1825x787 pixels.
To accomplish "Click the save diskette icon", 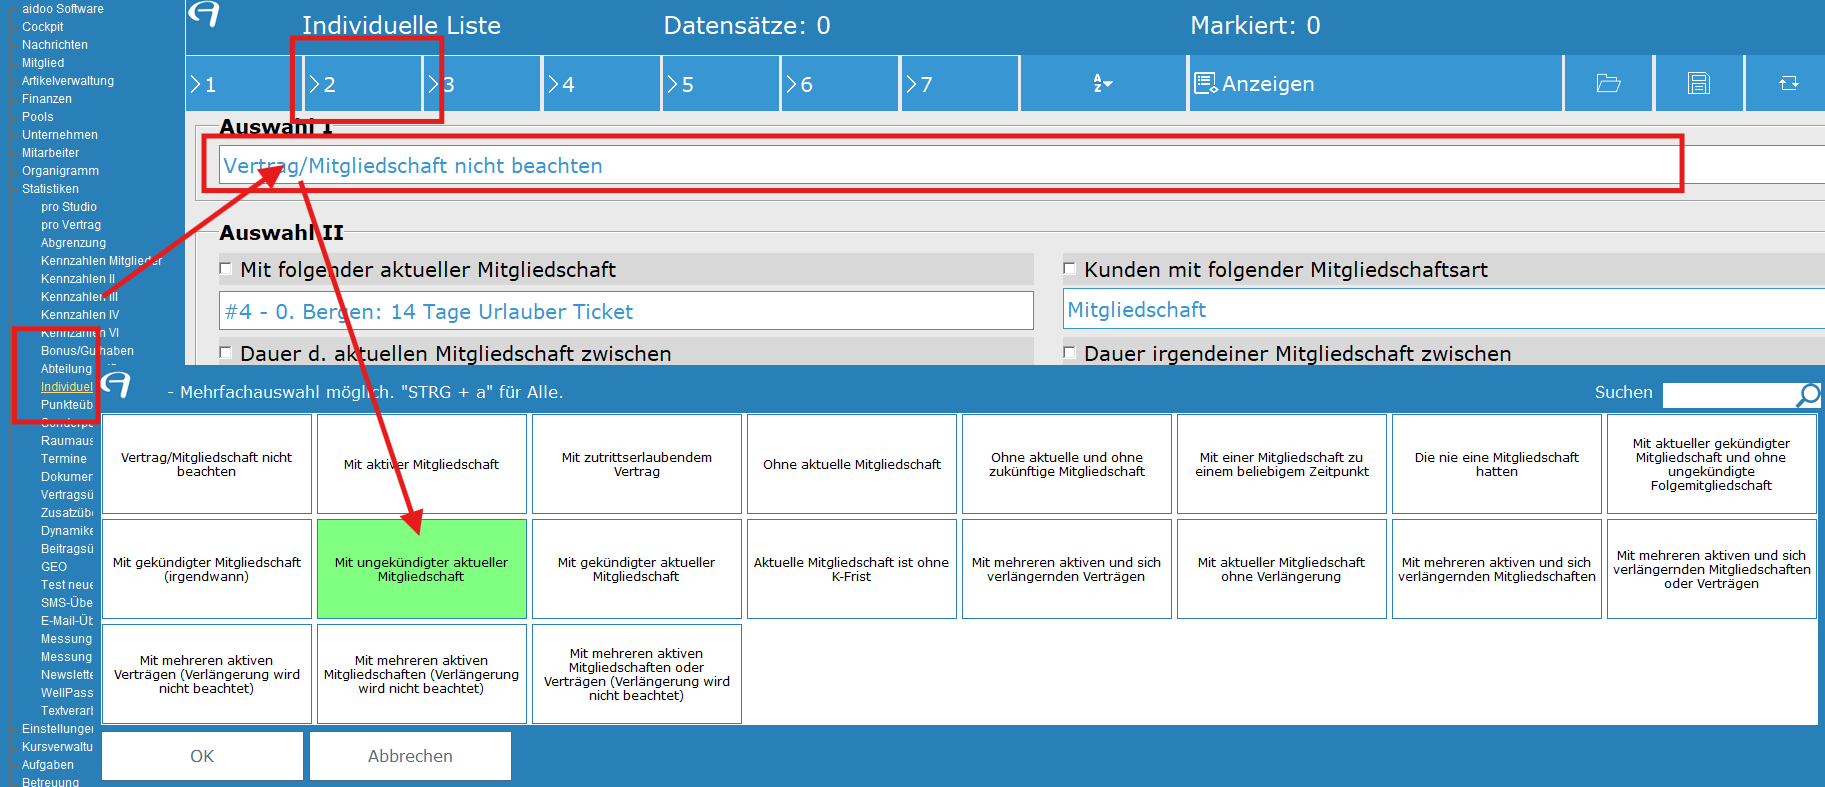I will [1698, 83].
